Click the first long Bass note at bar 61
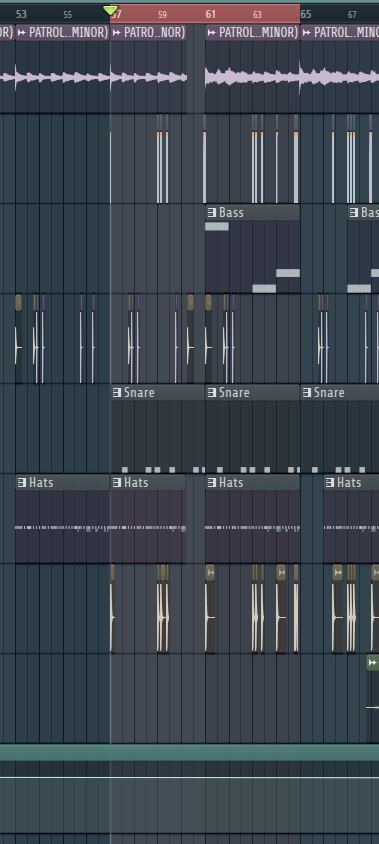 click(x=216, y=227)
